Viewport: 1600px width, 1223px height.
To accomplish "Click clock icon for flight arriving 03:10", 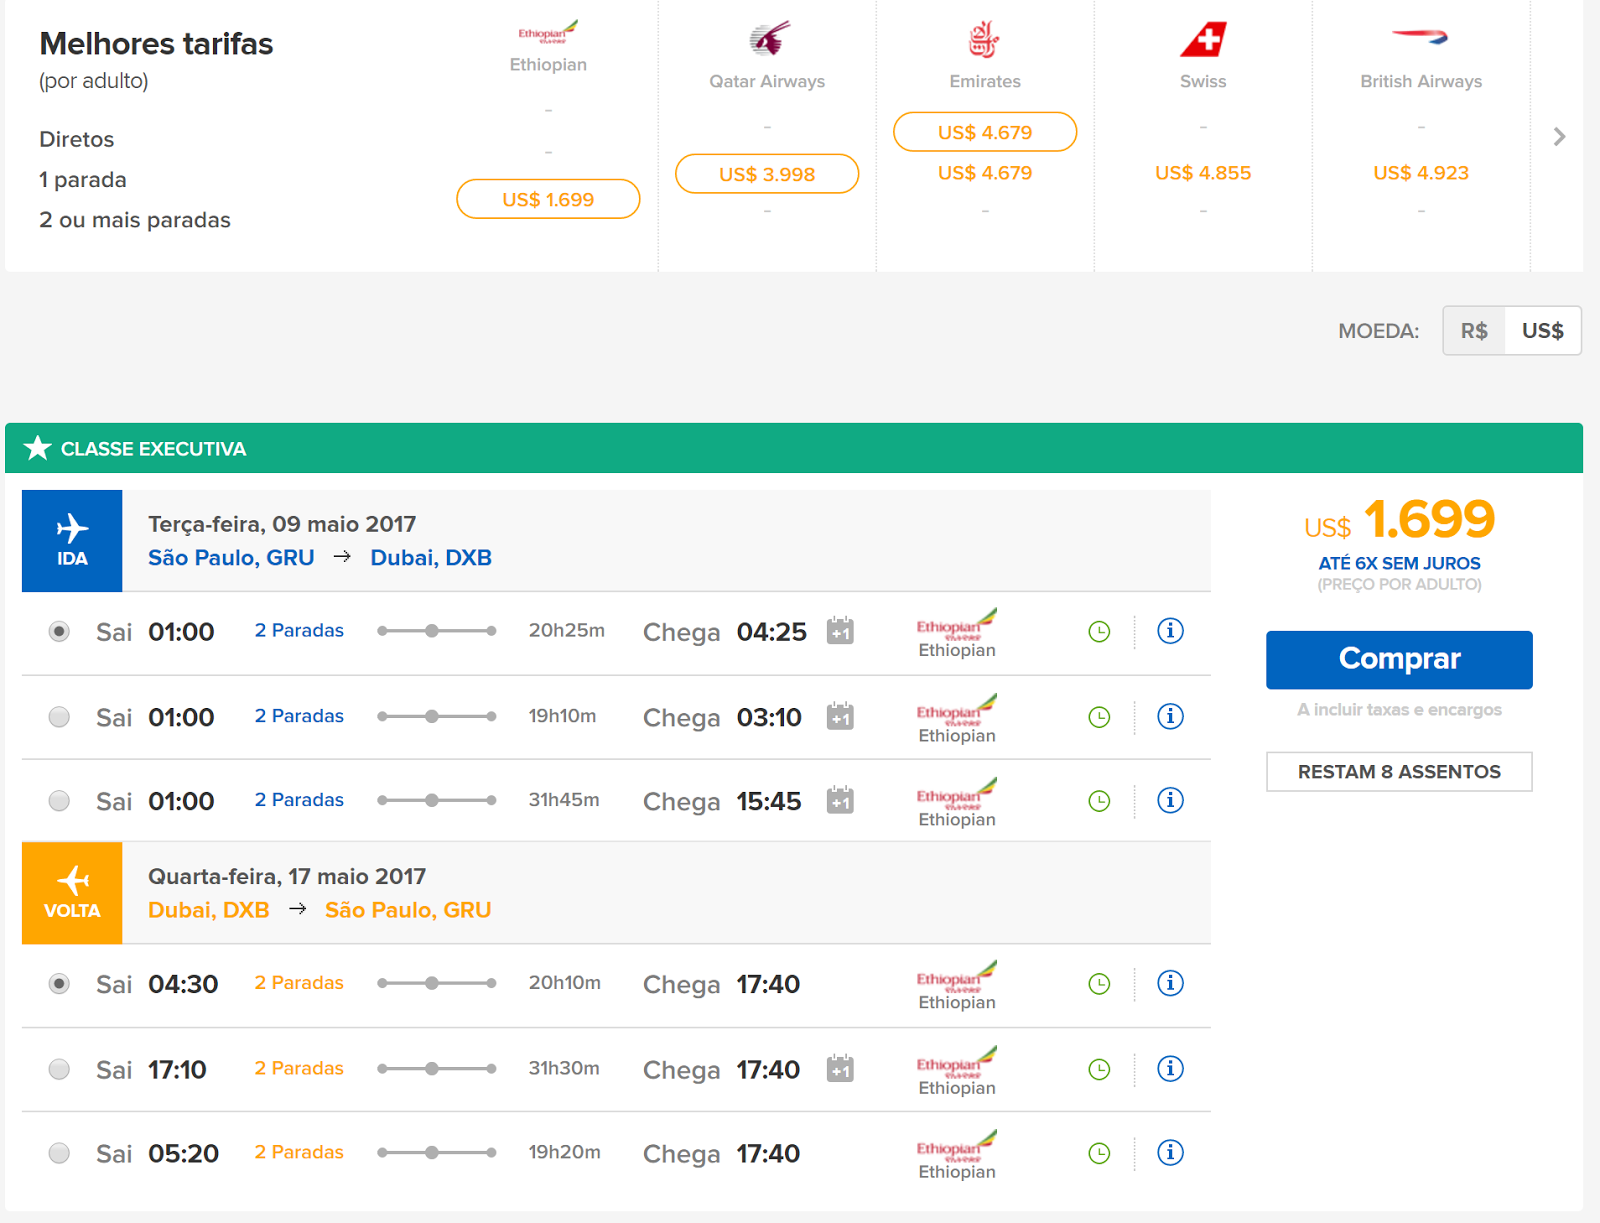I will click(1099, 717).
